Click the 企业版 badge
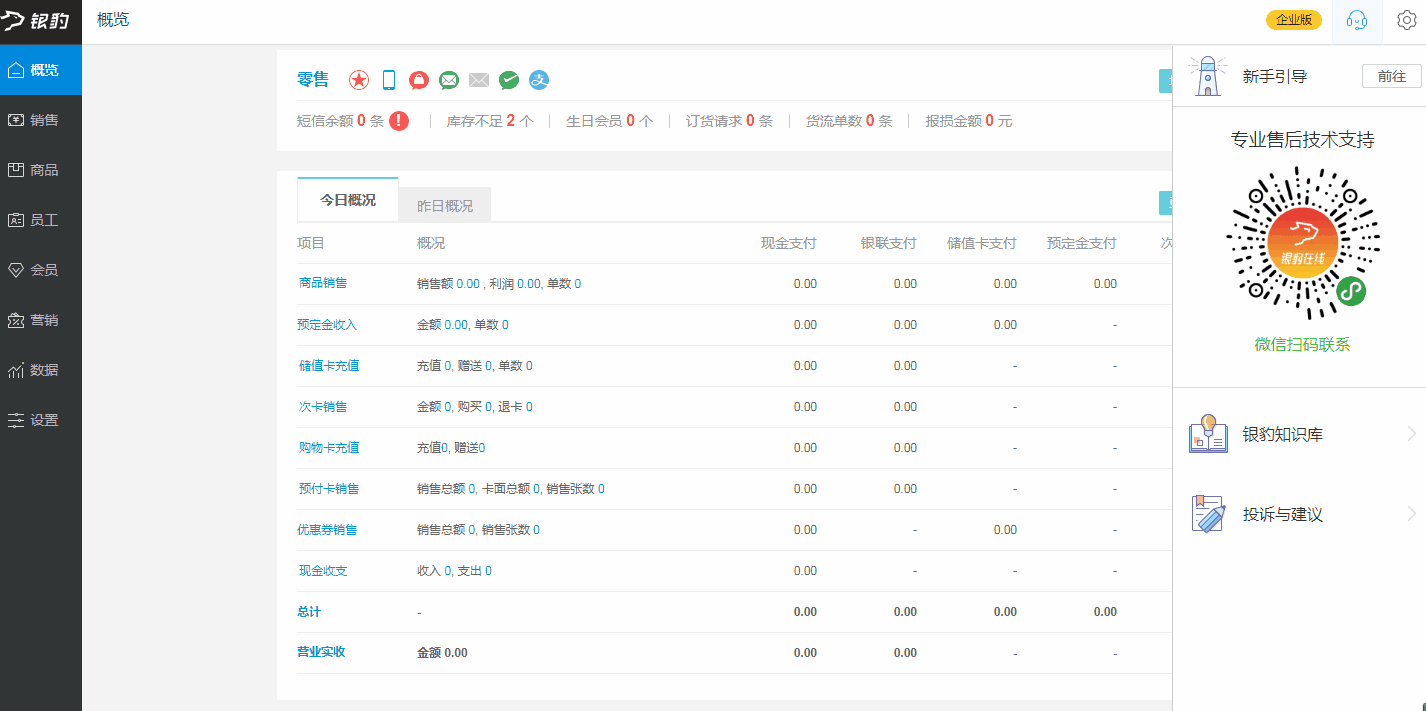The width and height of the screenshot is (1426, 711). pyautogui.click(x=1293, y=20)
